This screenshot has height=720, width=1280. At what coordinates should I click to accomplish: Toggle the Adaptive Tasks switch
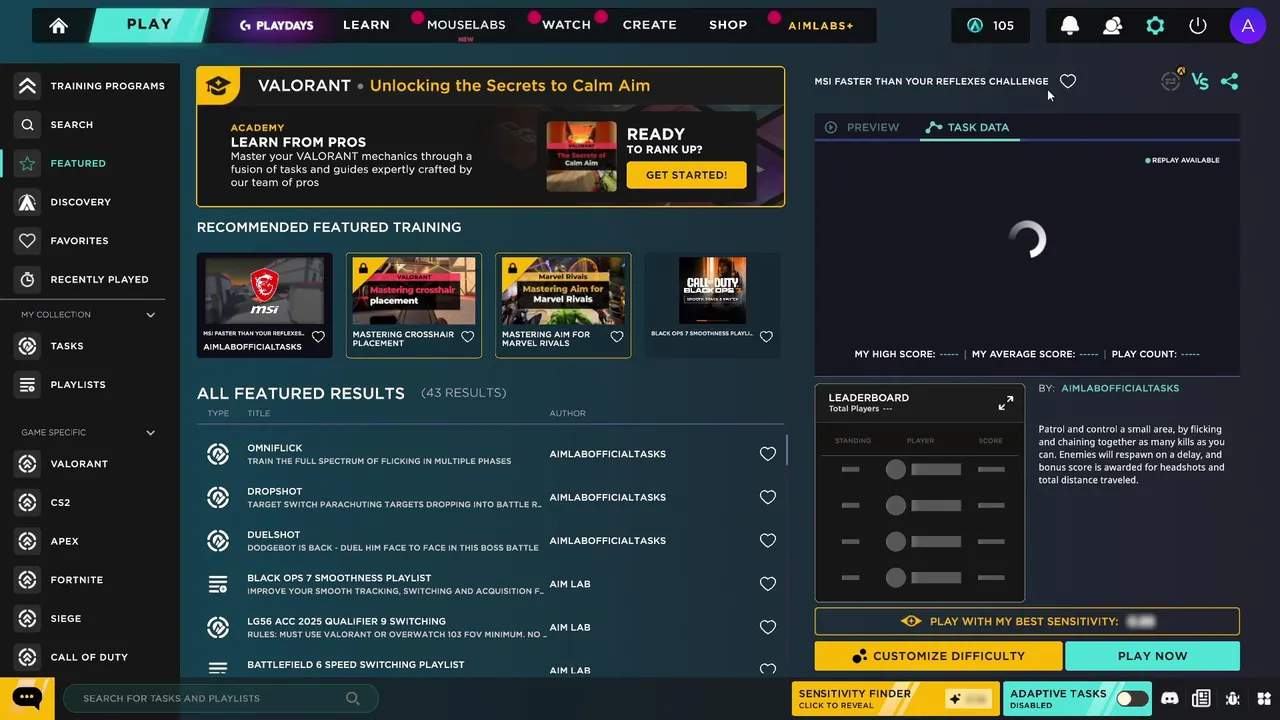[1132, 698]
